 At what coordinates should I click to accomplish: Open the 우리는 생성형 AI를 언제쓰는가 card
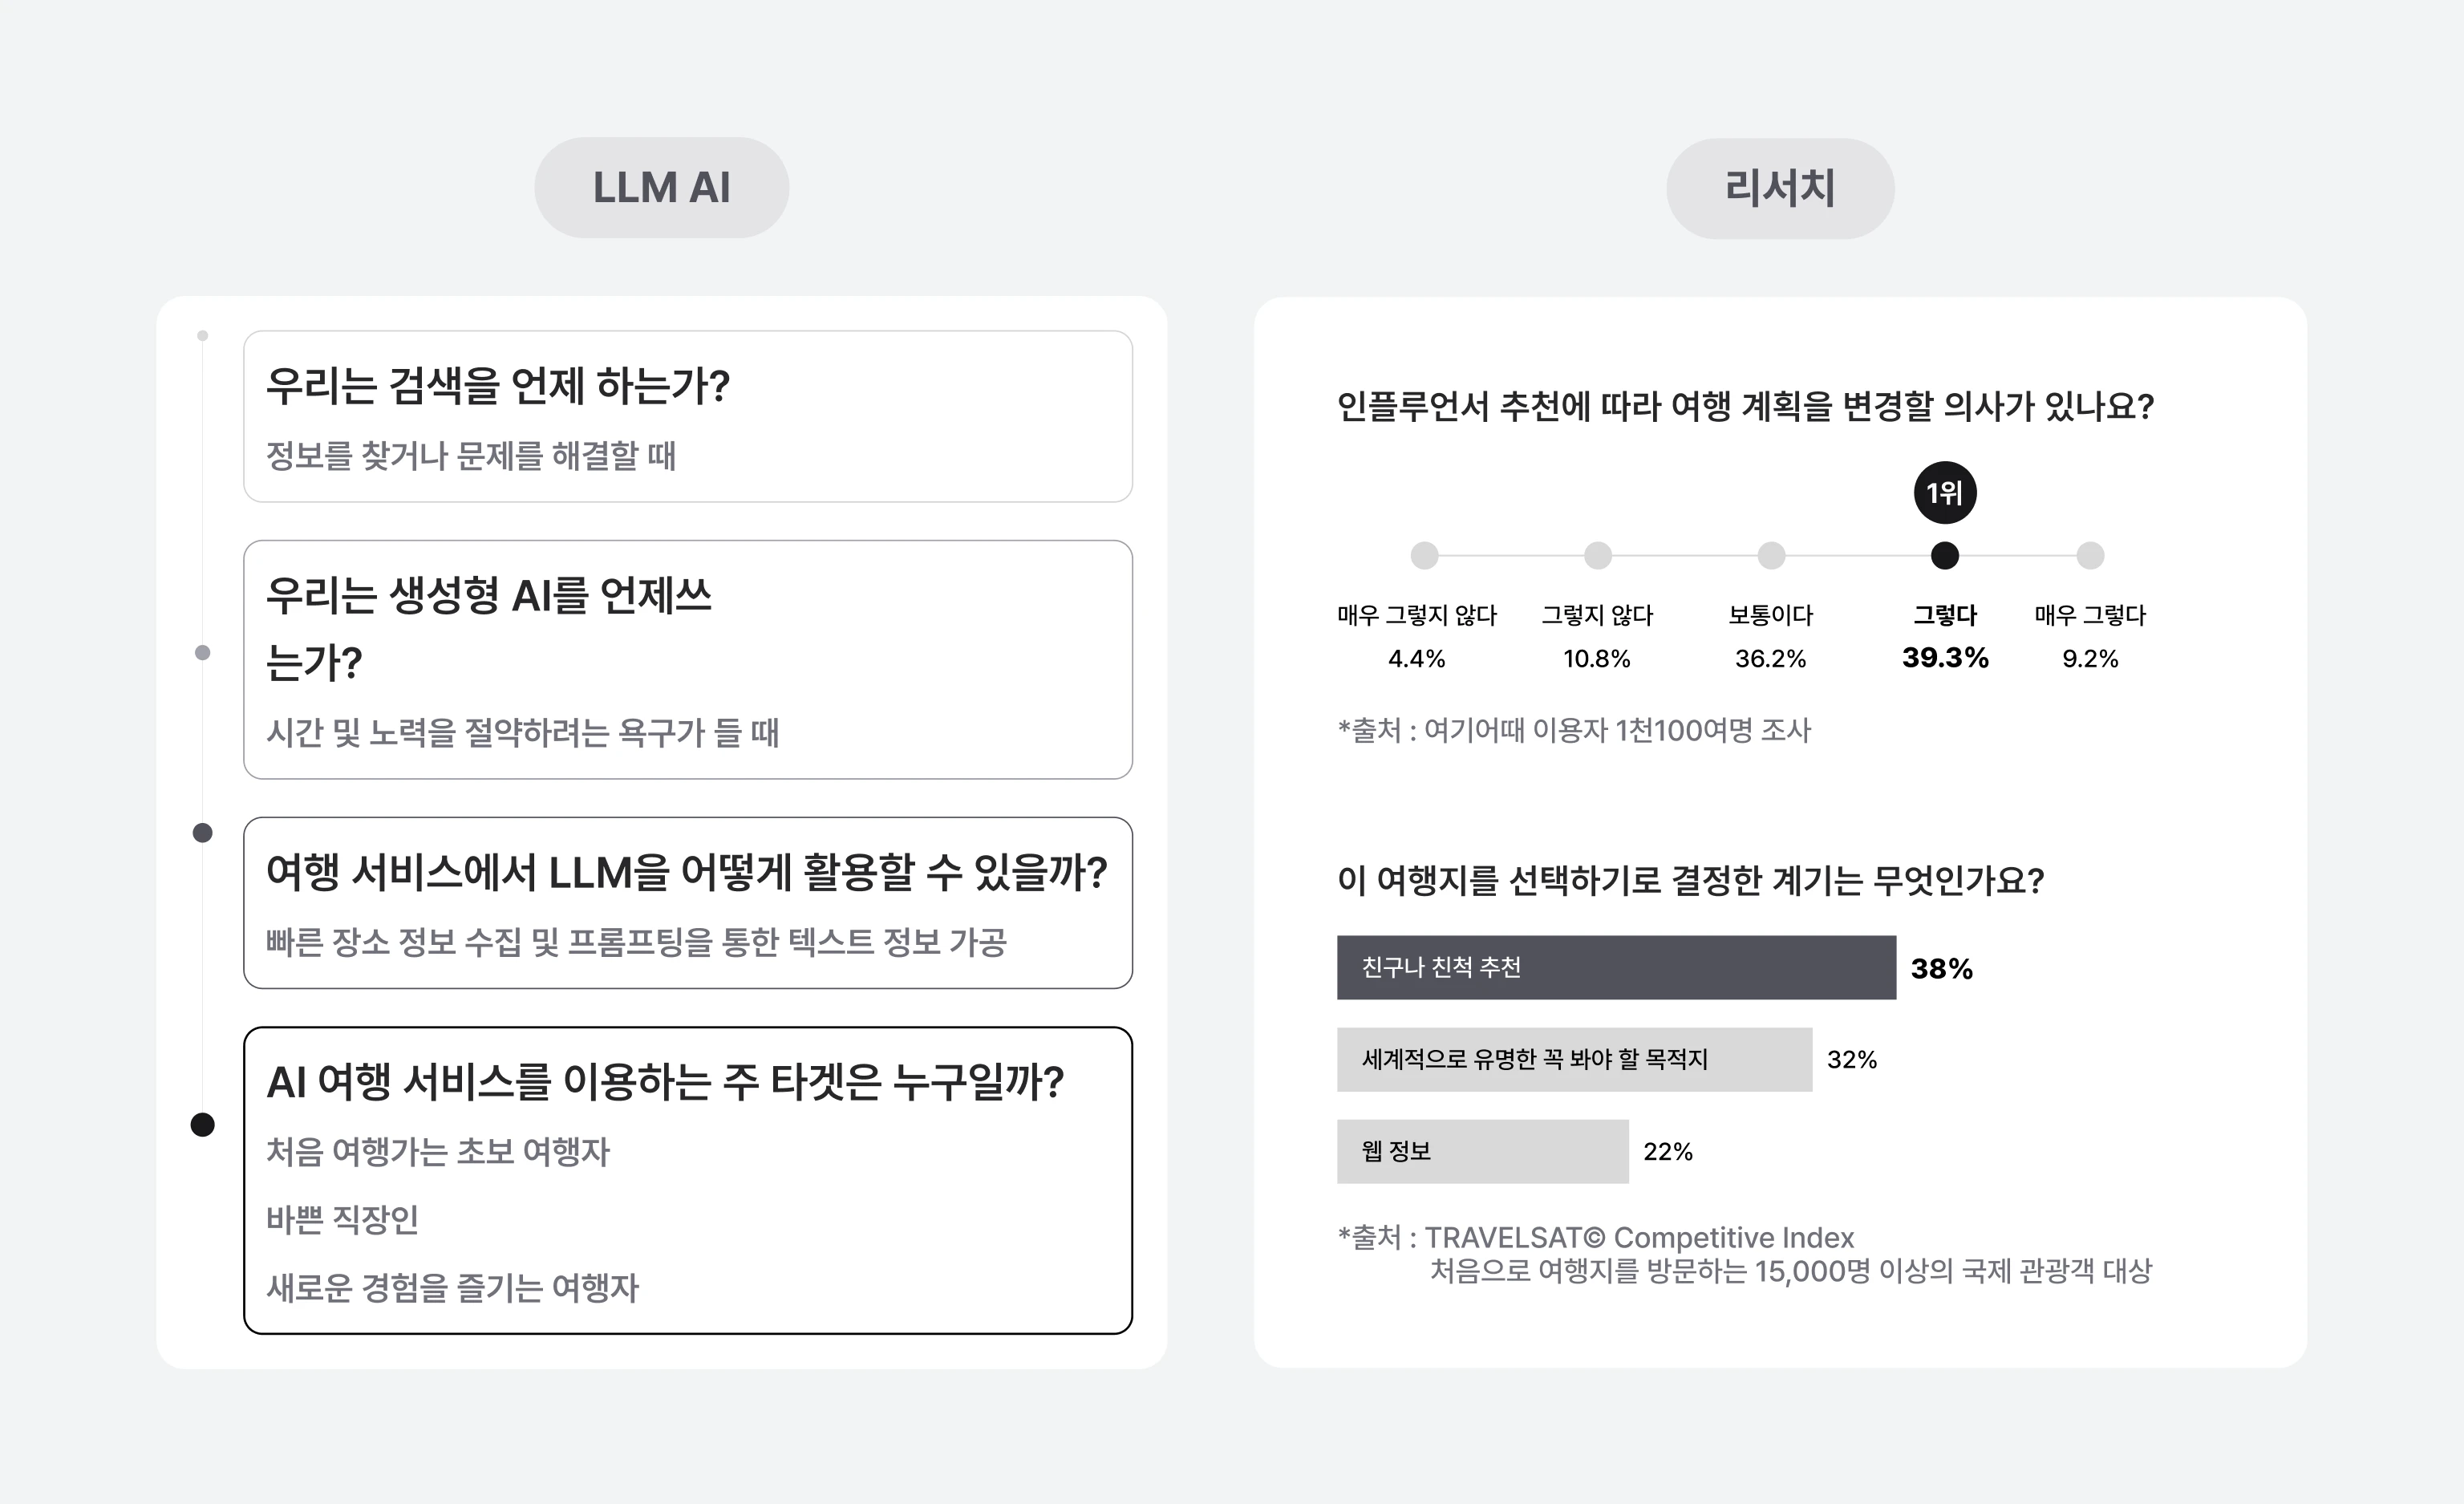[688, 659]
